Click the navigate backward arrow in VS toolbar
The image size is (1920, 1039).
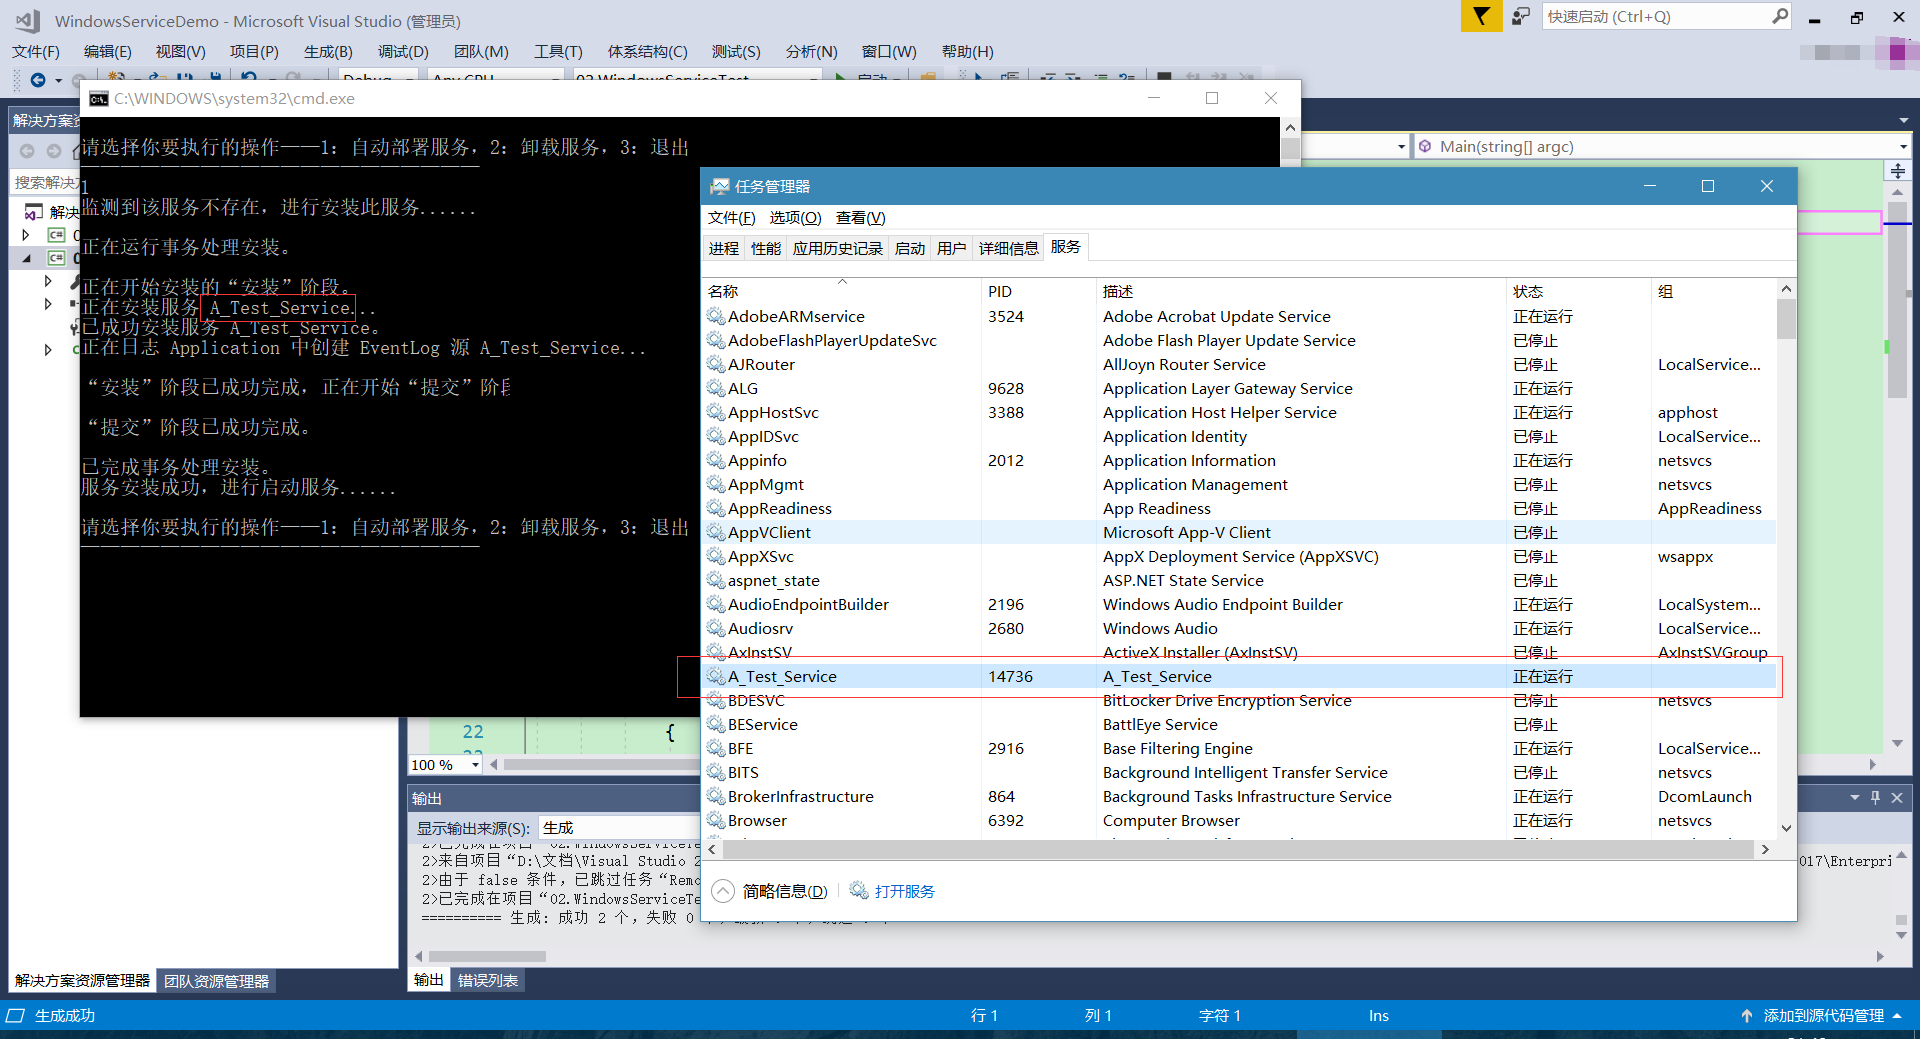click(38, 79)
